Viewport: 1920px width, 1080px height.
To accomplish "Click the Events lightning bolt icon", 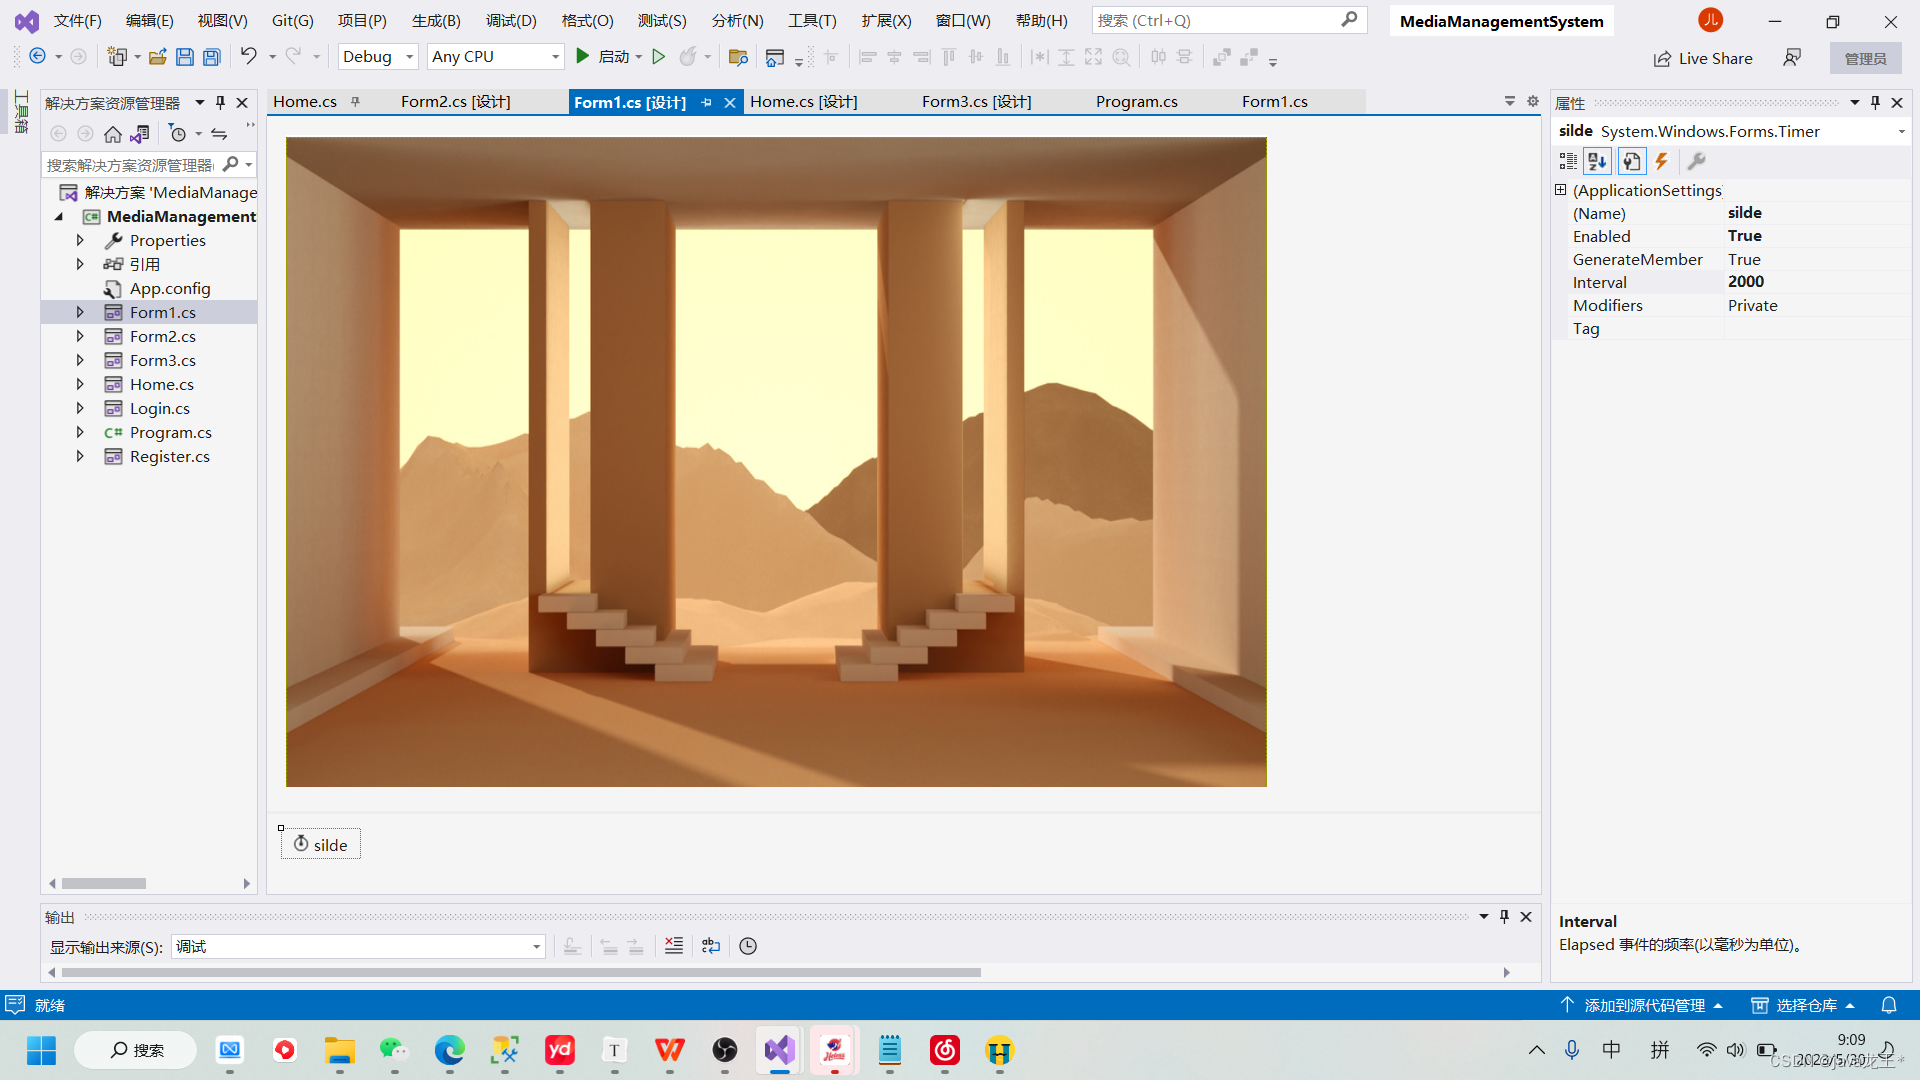I will click(1662, 161).
